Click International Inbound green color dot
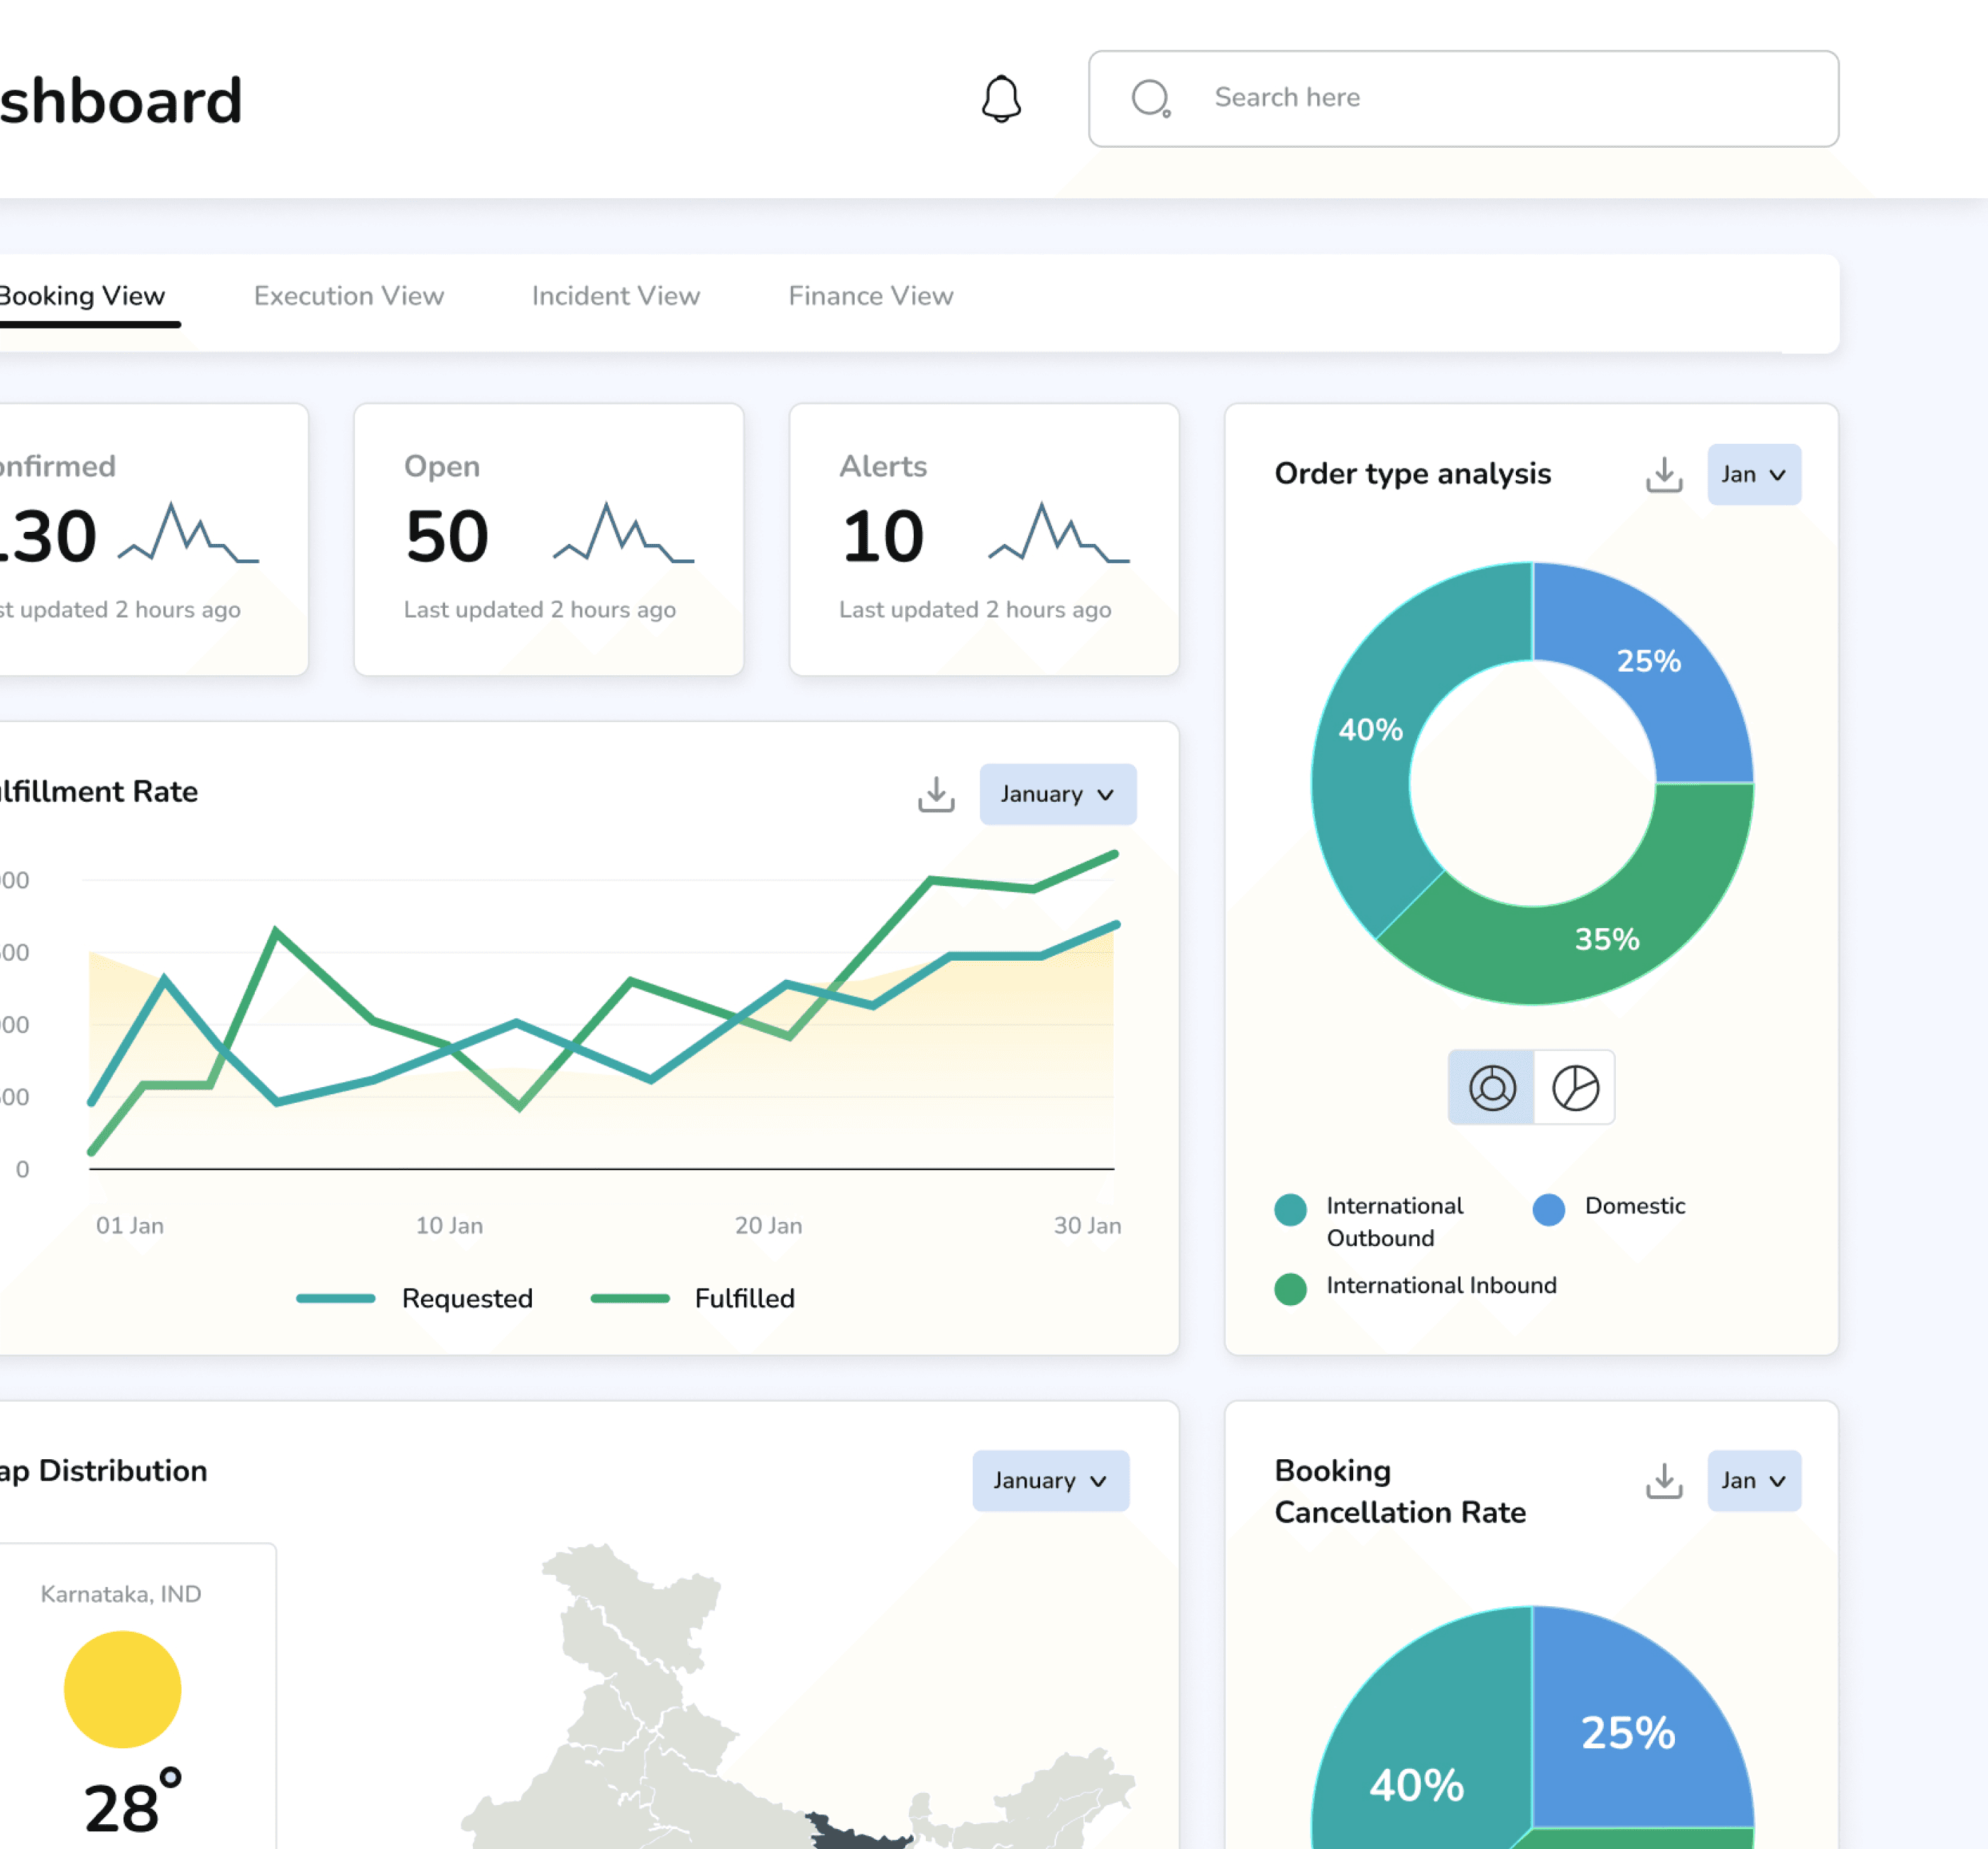 point(1290,1289)
